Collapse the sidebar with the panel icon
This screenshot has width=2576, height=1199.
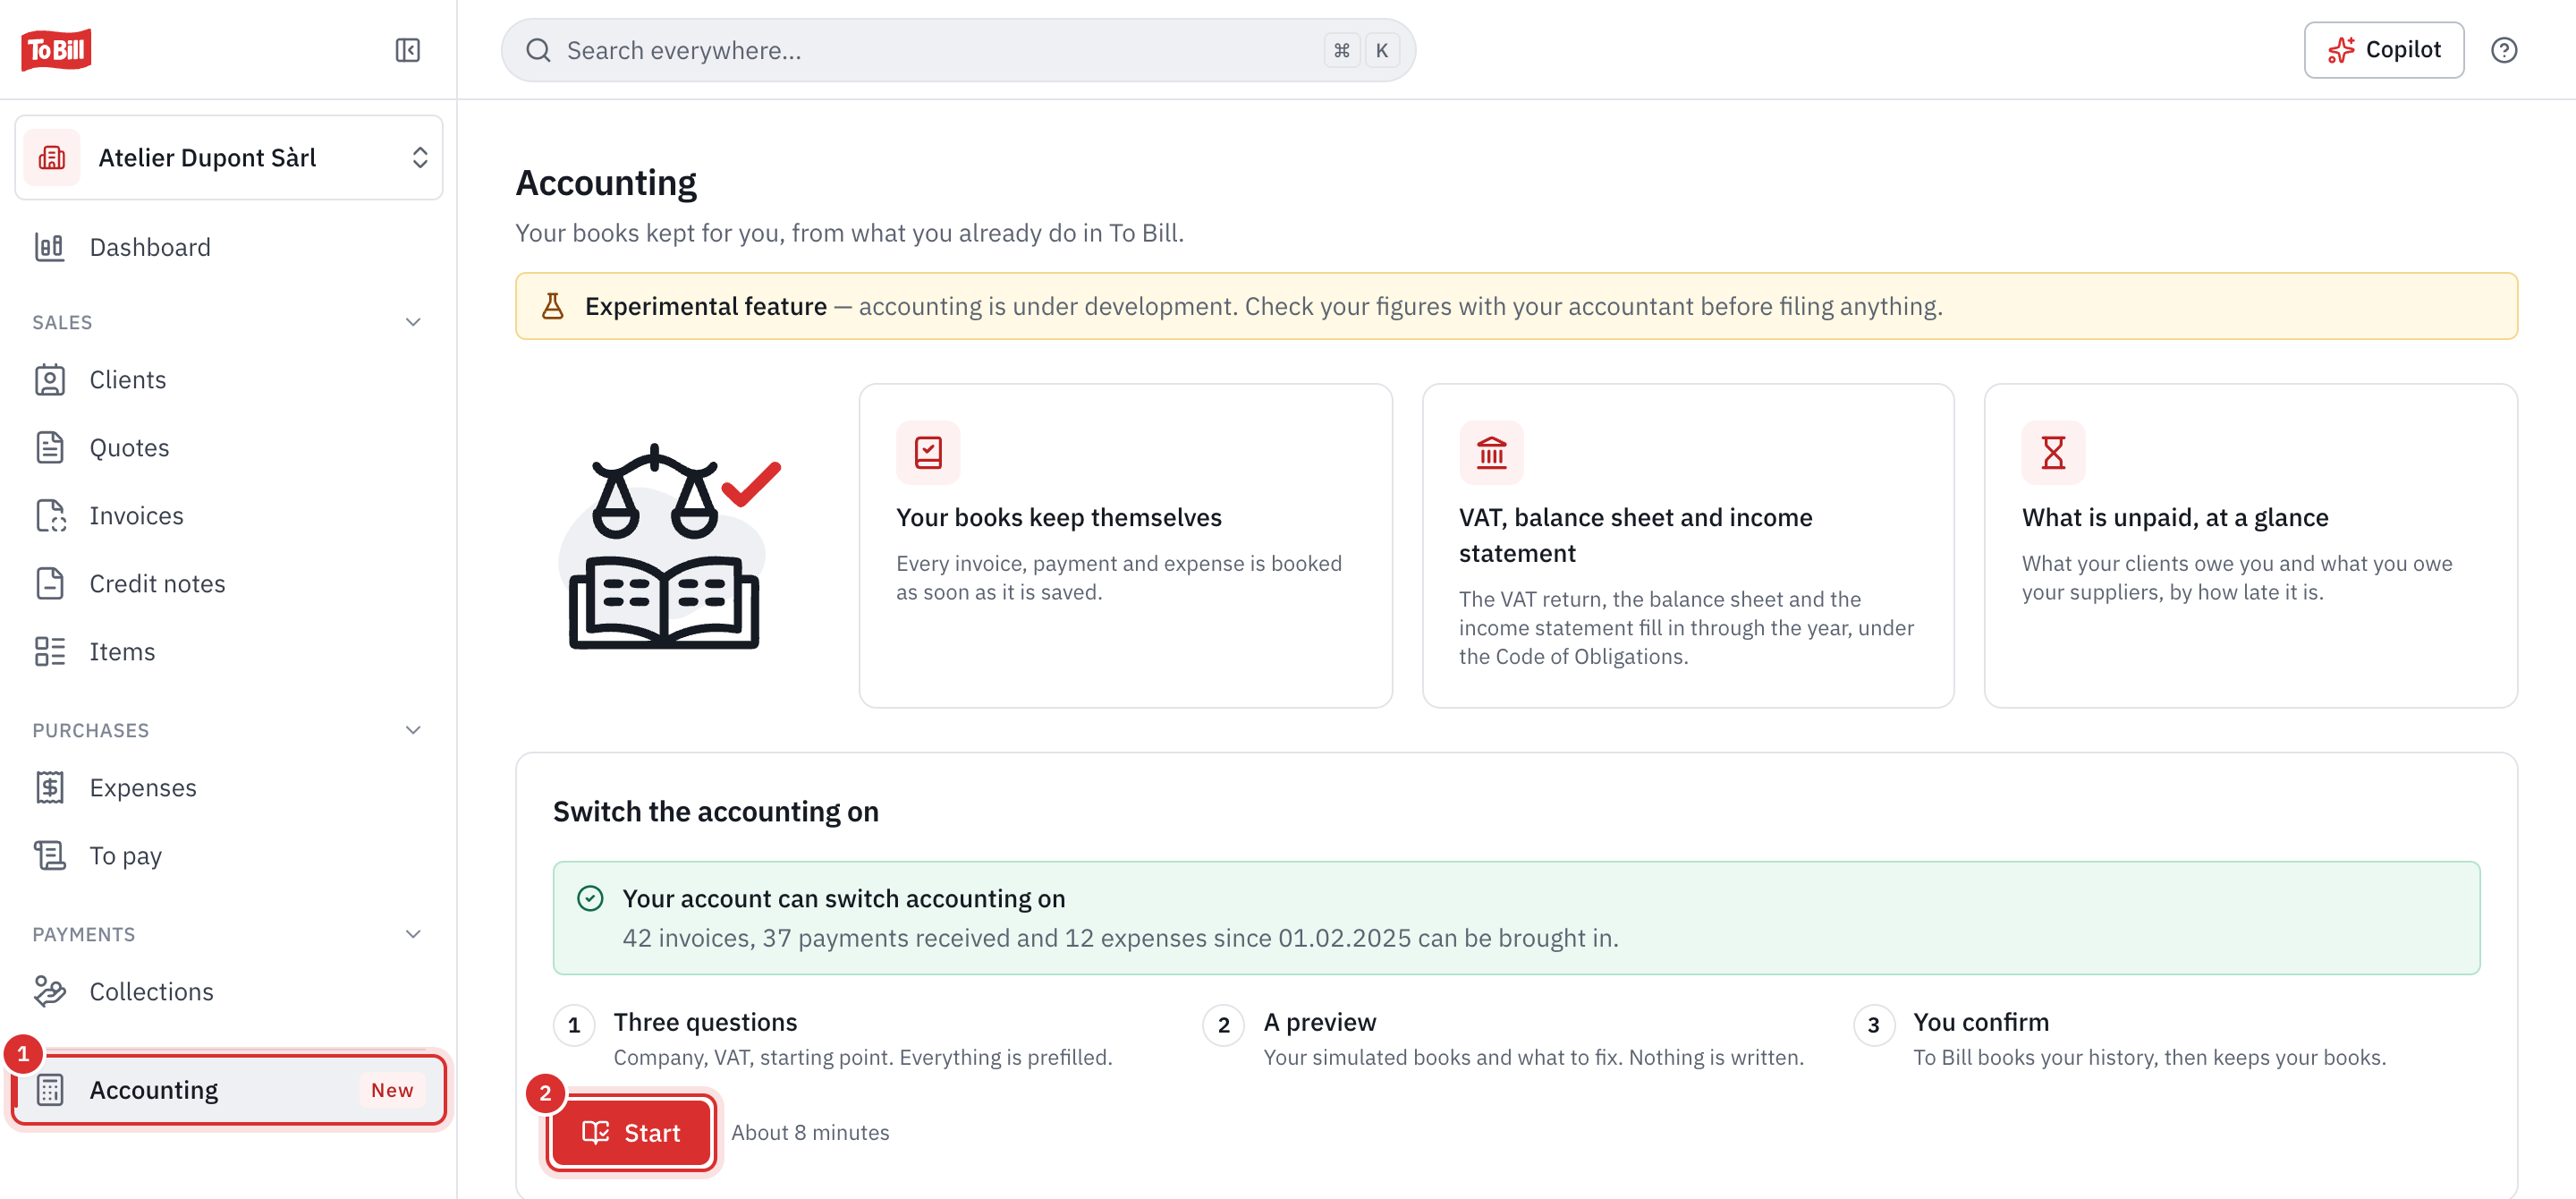(x=407, y=50)
